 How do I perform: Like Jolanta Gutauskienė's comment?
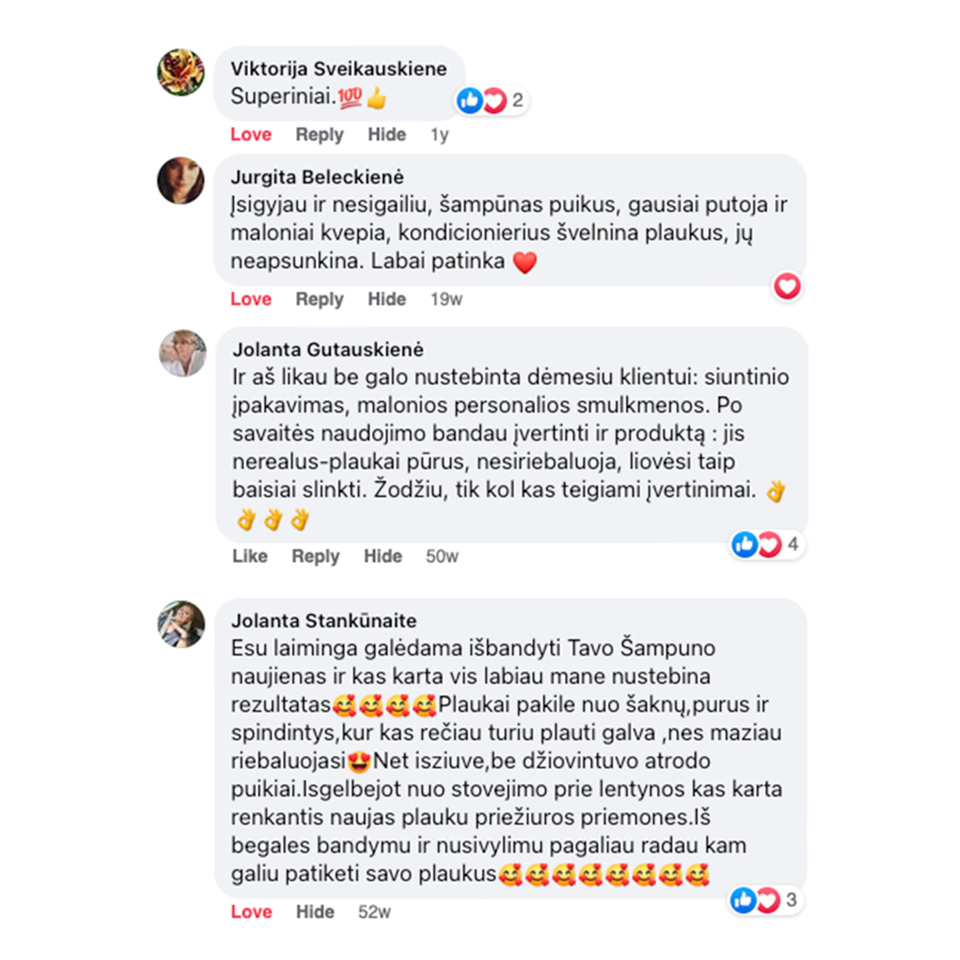[250, 557]
